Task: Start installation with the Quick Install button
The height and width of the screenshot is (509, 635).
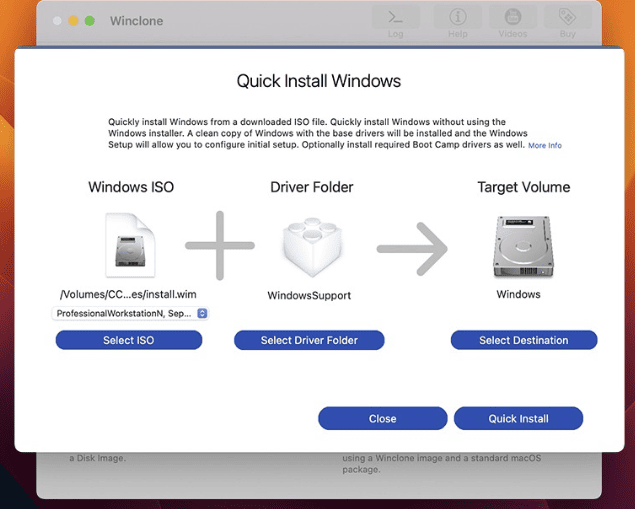Action: tap(518, 418)
